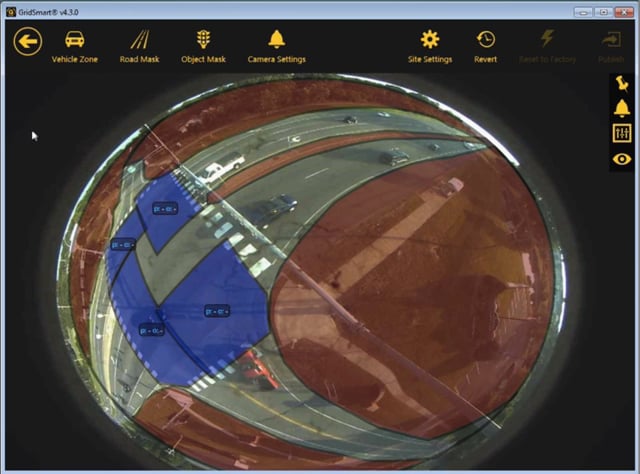Image resolution: width=640 pixels, height=474 pixels.
Task: Click the greyed Publish button
Action: (x=611, y=47)
